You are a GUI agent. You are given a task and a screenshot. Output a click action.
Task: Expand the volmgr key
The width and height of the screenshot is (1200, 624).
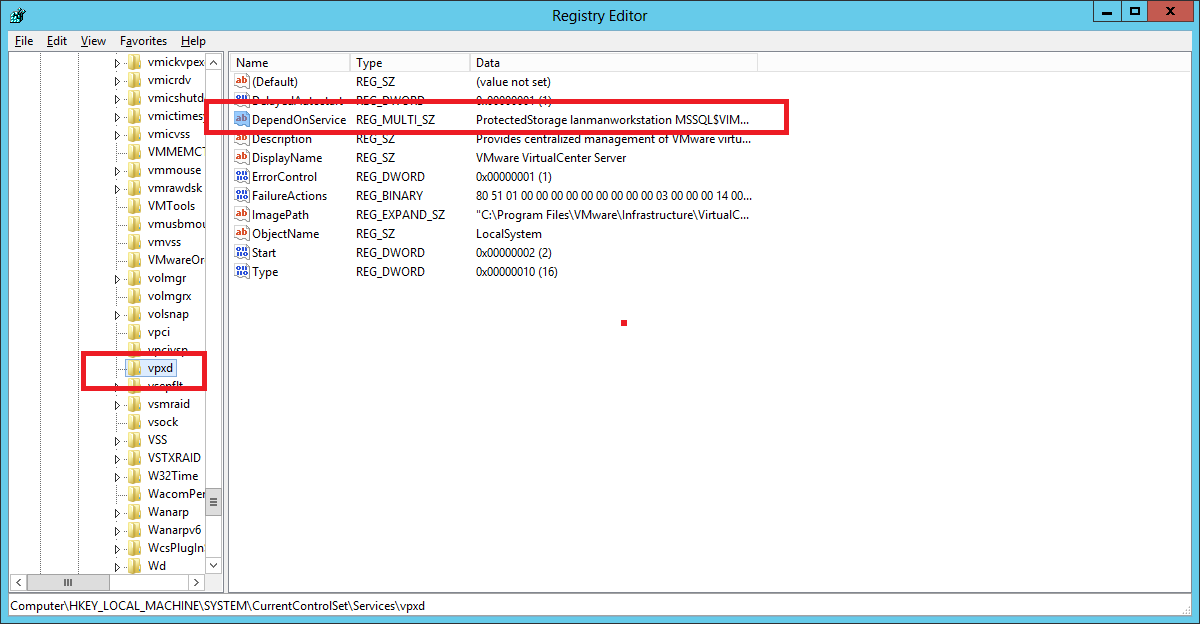point(117,278)
